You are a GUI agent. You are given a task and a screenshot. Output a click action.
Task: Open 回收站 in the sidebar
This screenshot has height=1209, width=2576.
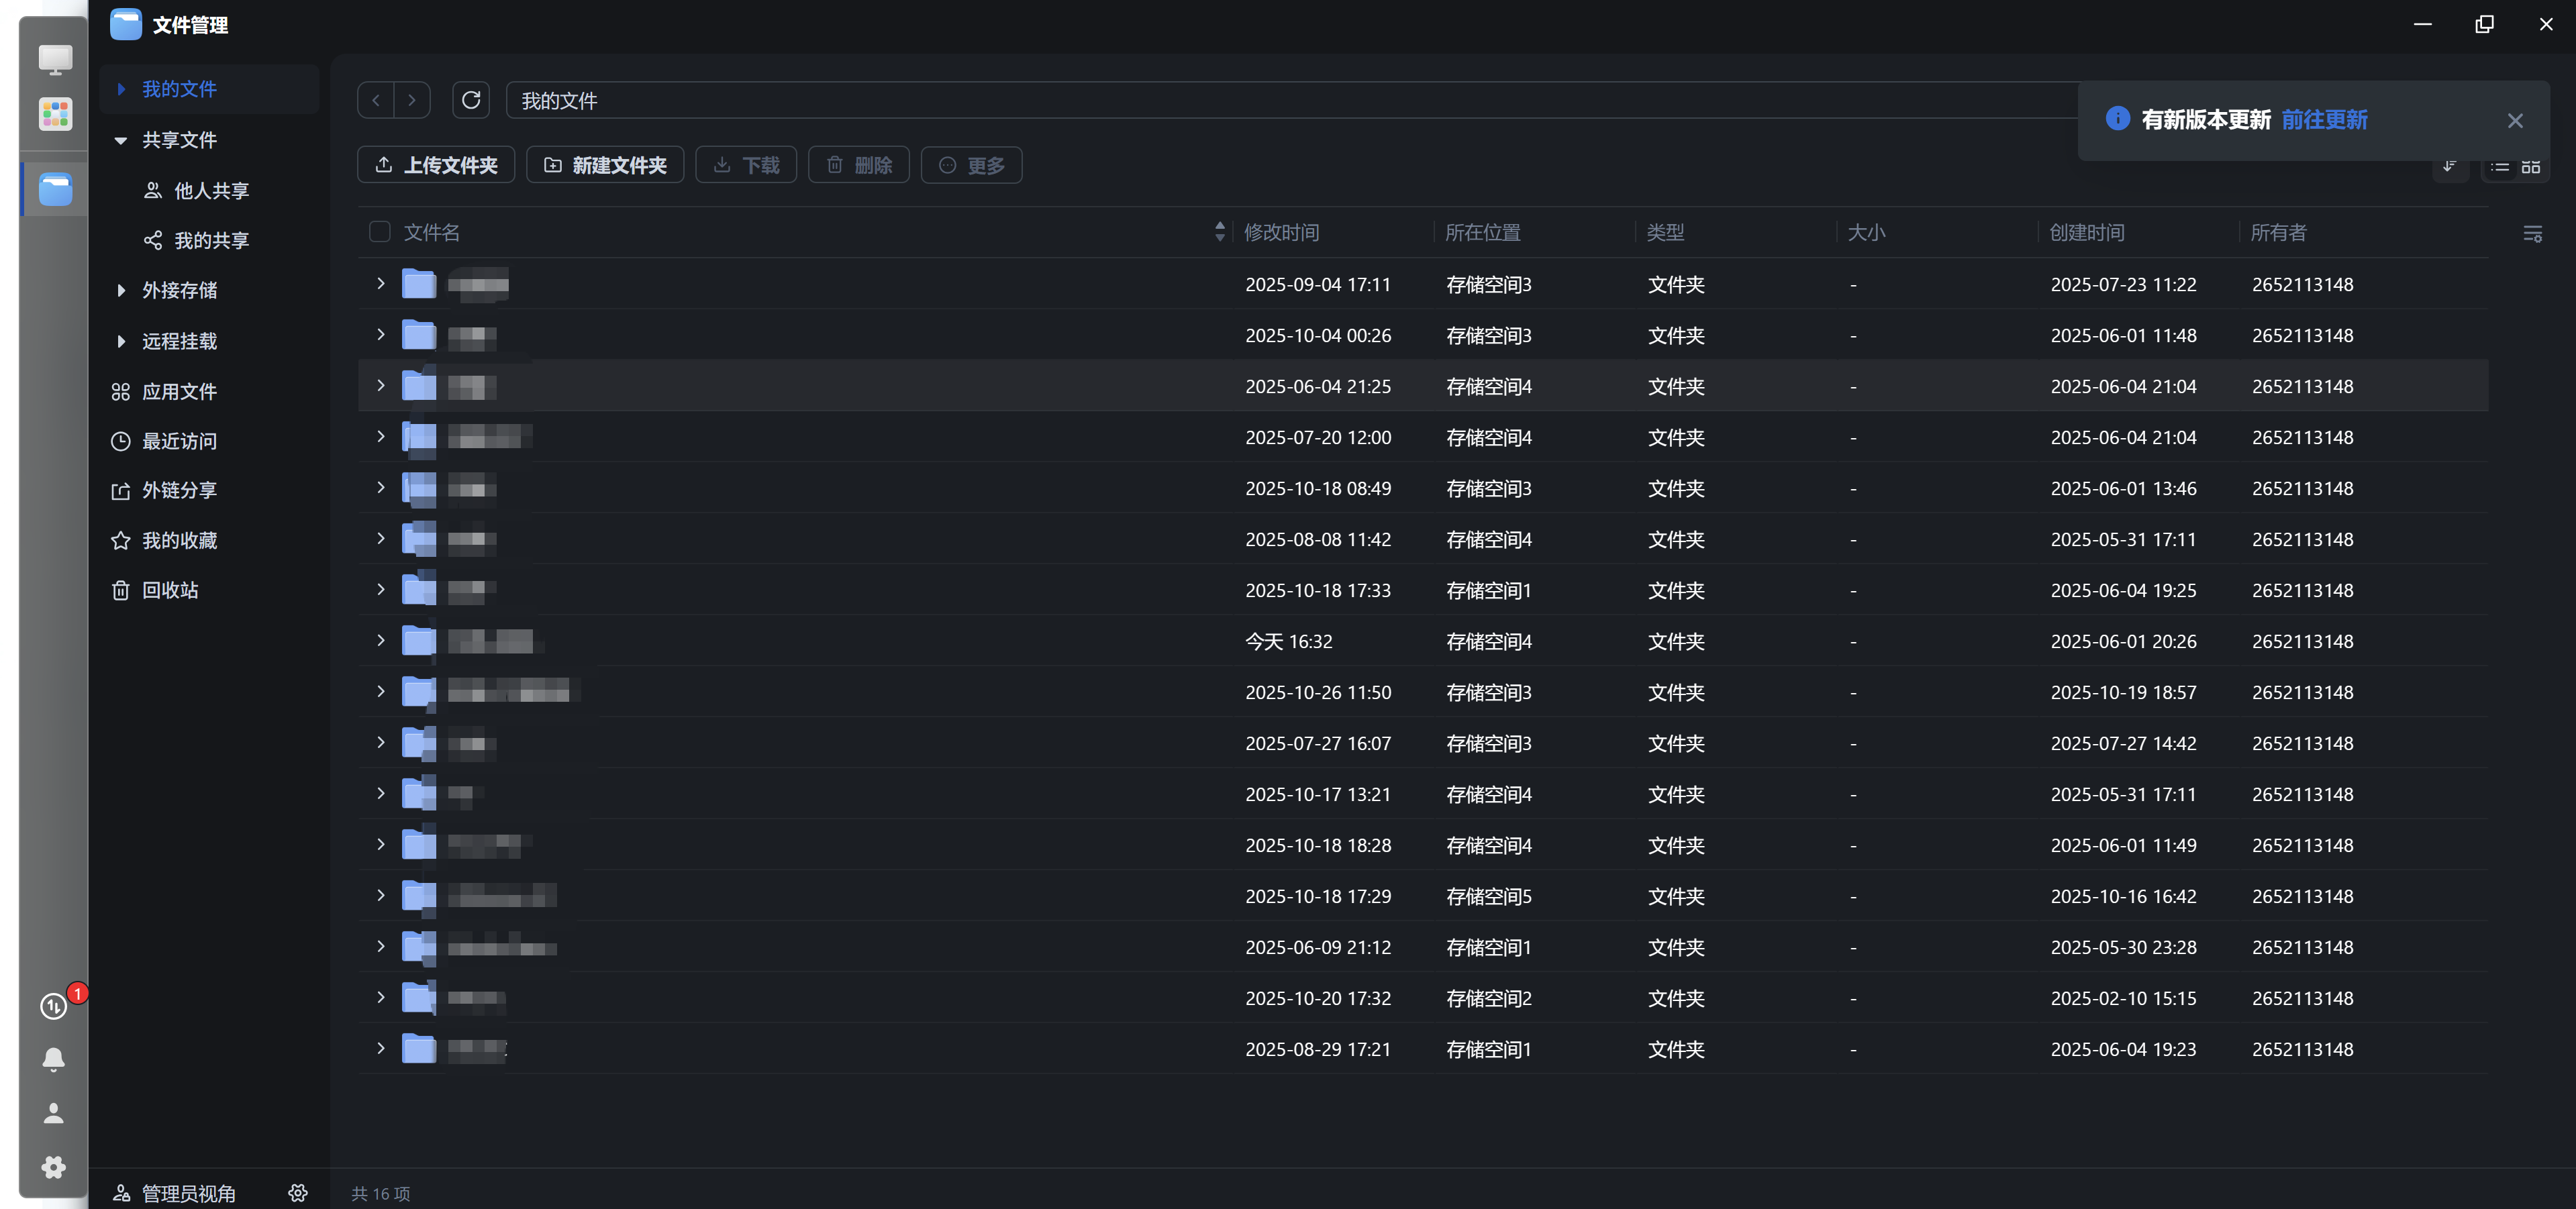point(170,590)
